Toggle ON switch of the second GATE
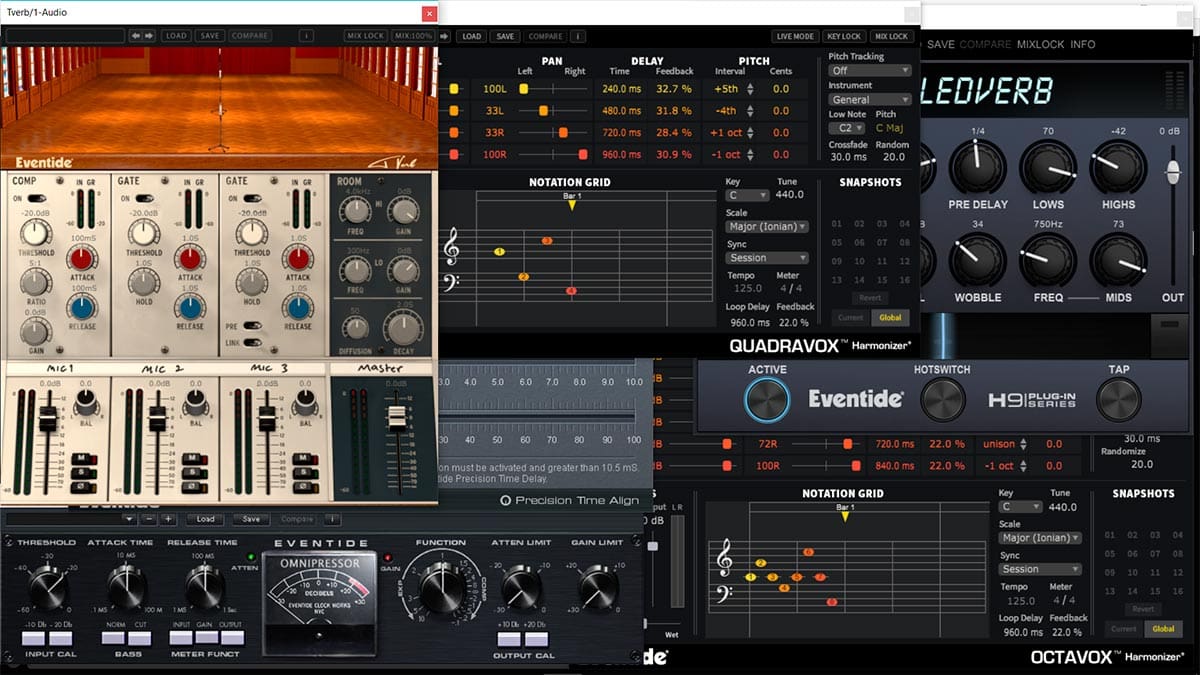The width and height of the screenshot is (1200, 675). coord(251,199)
